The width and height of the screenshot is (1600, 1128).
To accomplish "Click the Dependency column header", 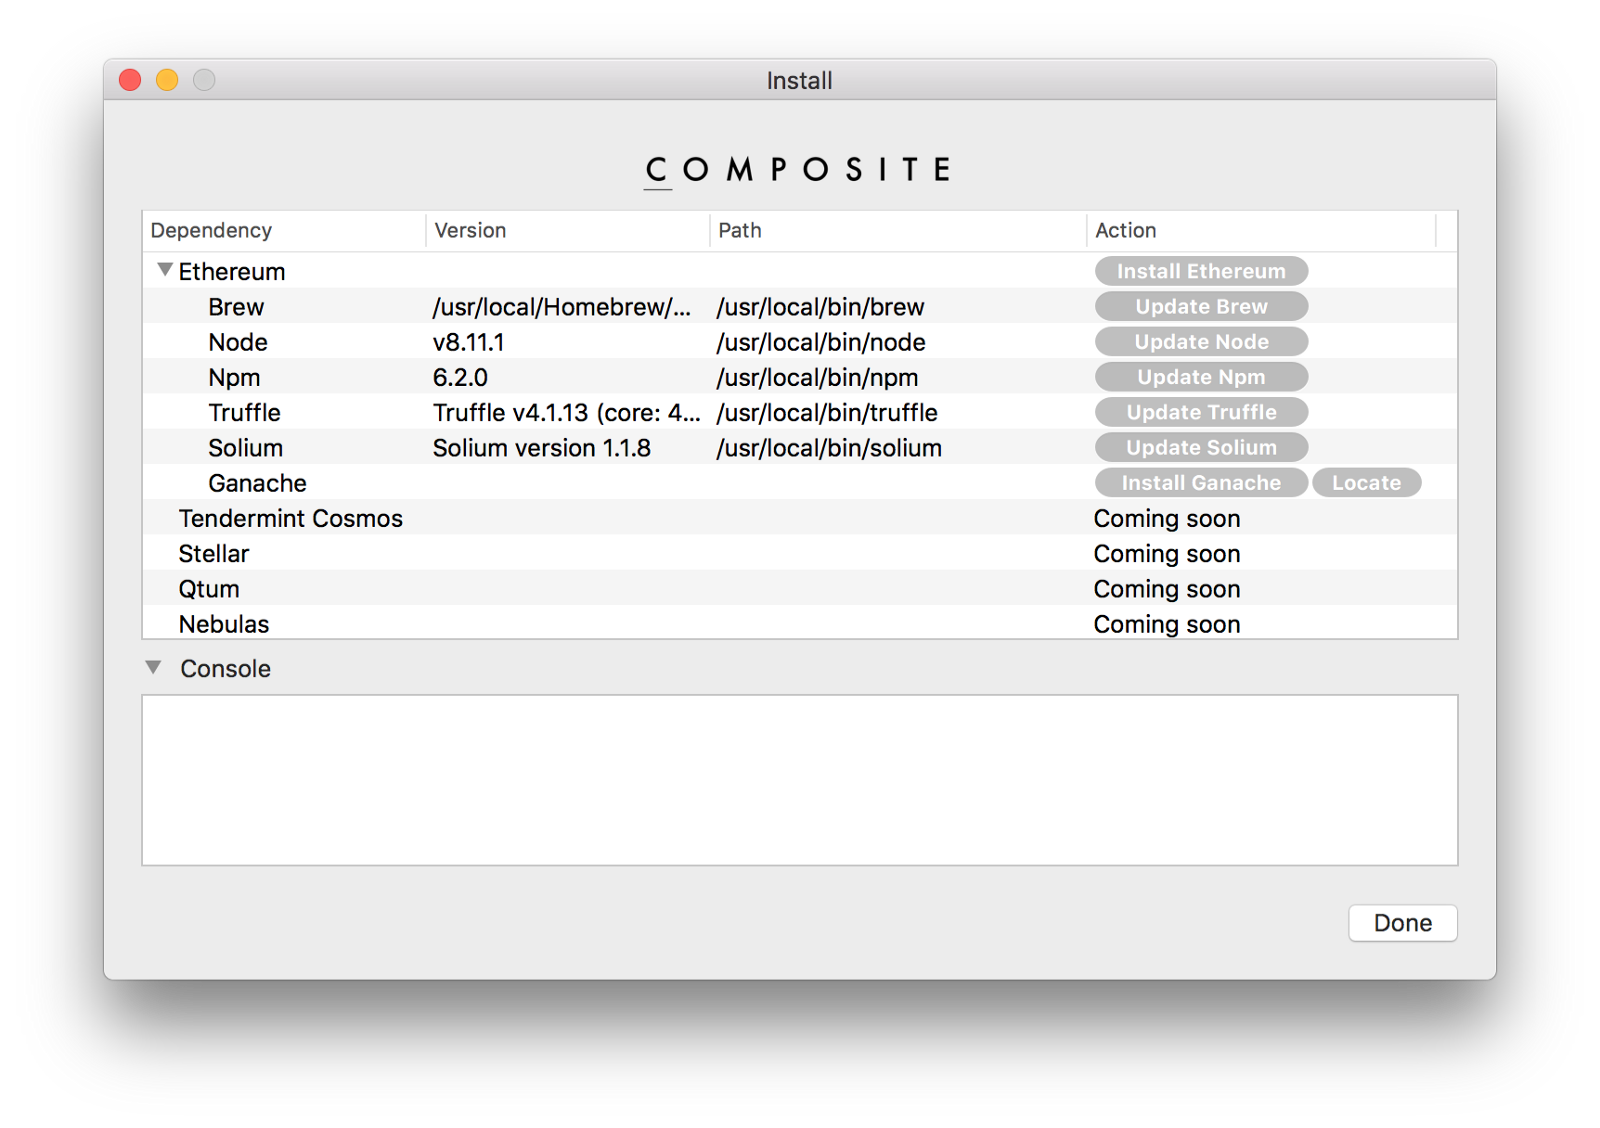I will tap(284, 230).
